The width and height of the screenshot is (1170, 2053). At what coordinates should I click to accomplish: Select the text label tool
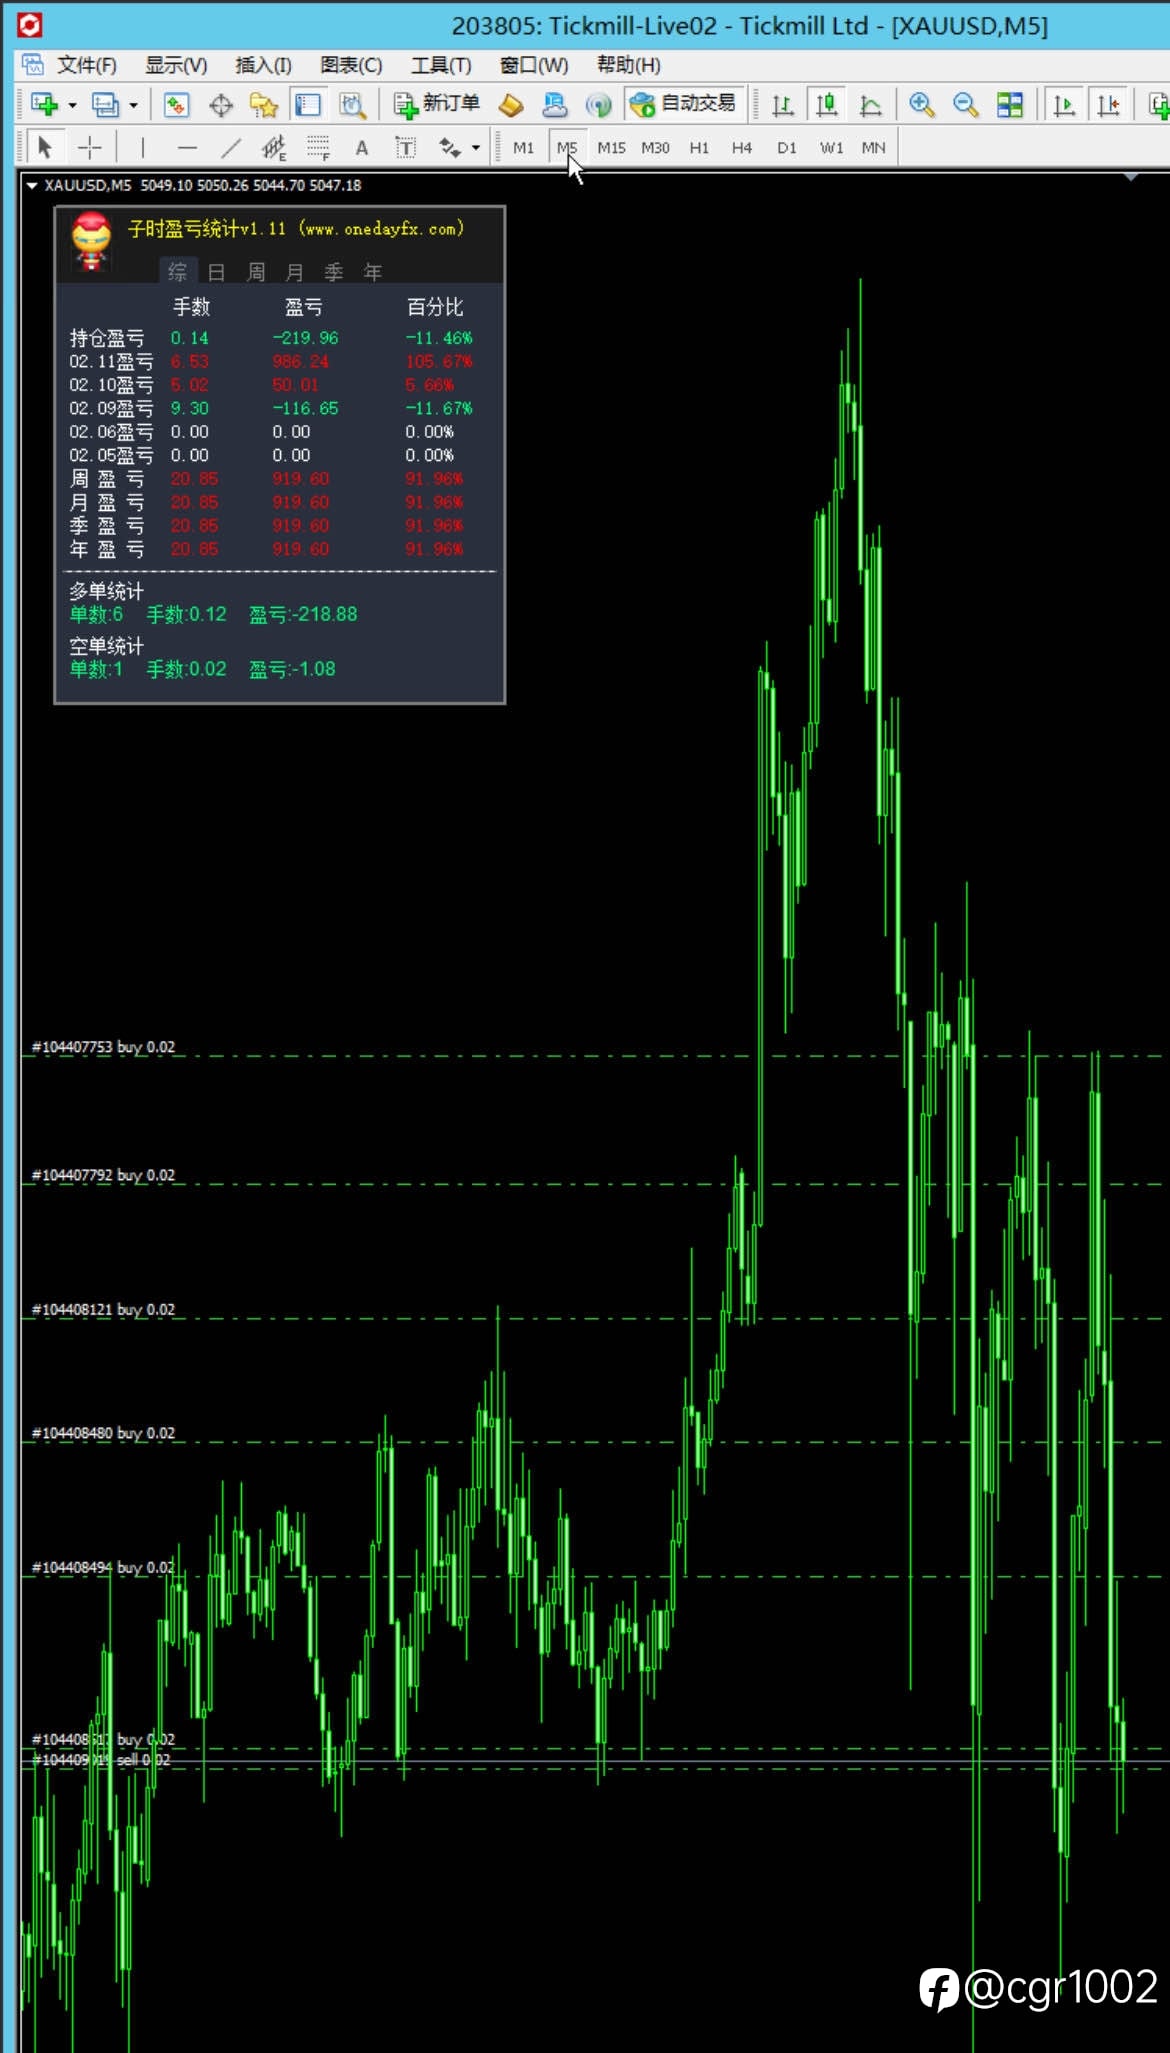tap(405, 148)
